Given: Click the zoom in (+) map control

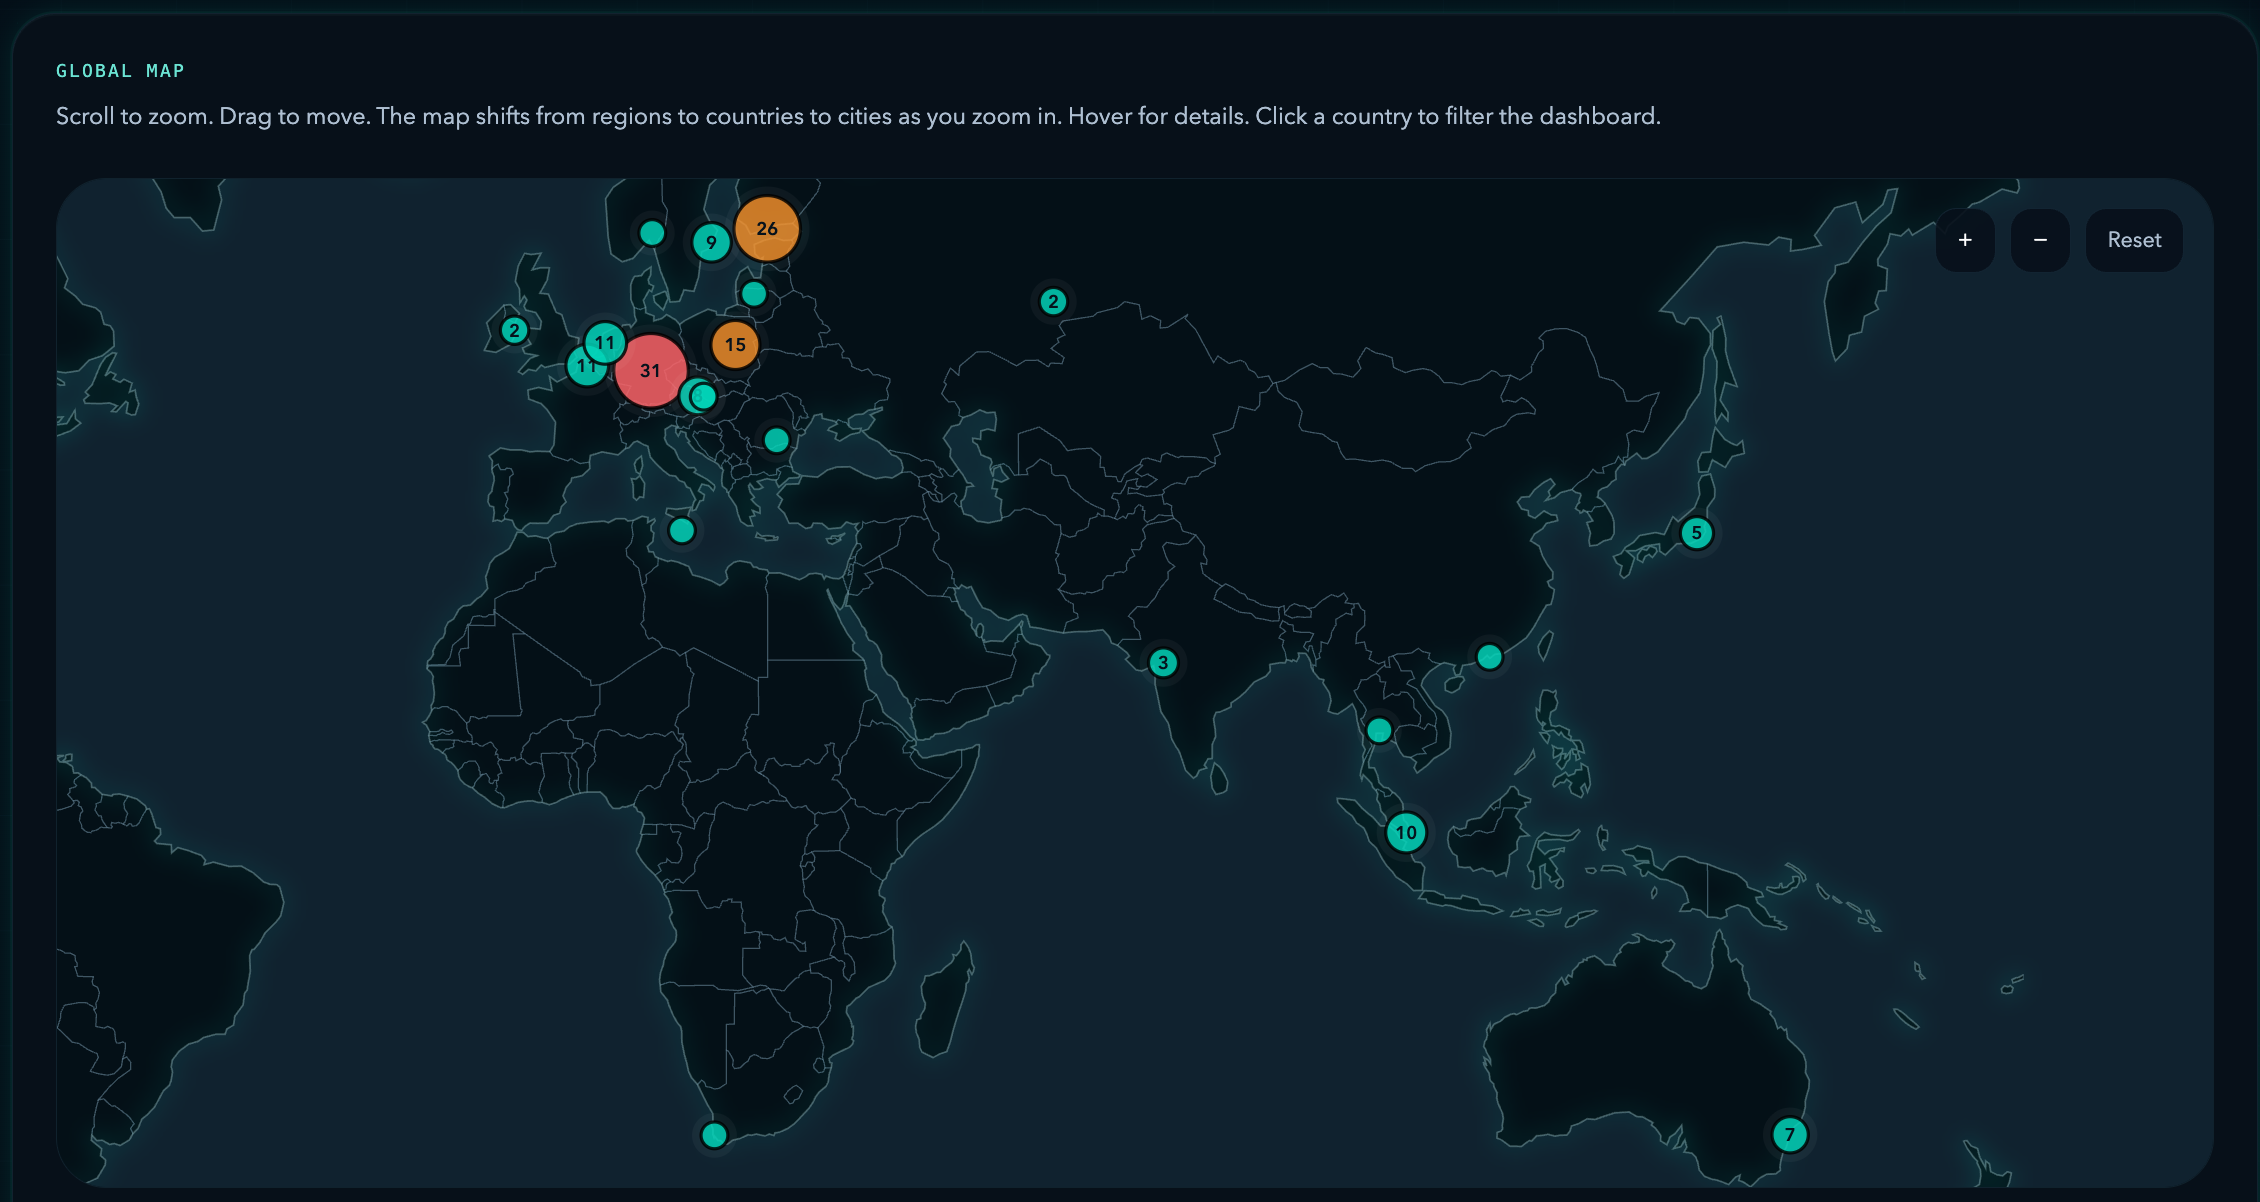Looking at the screenshot, I should [x=1964, y=240].
